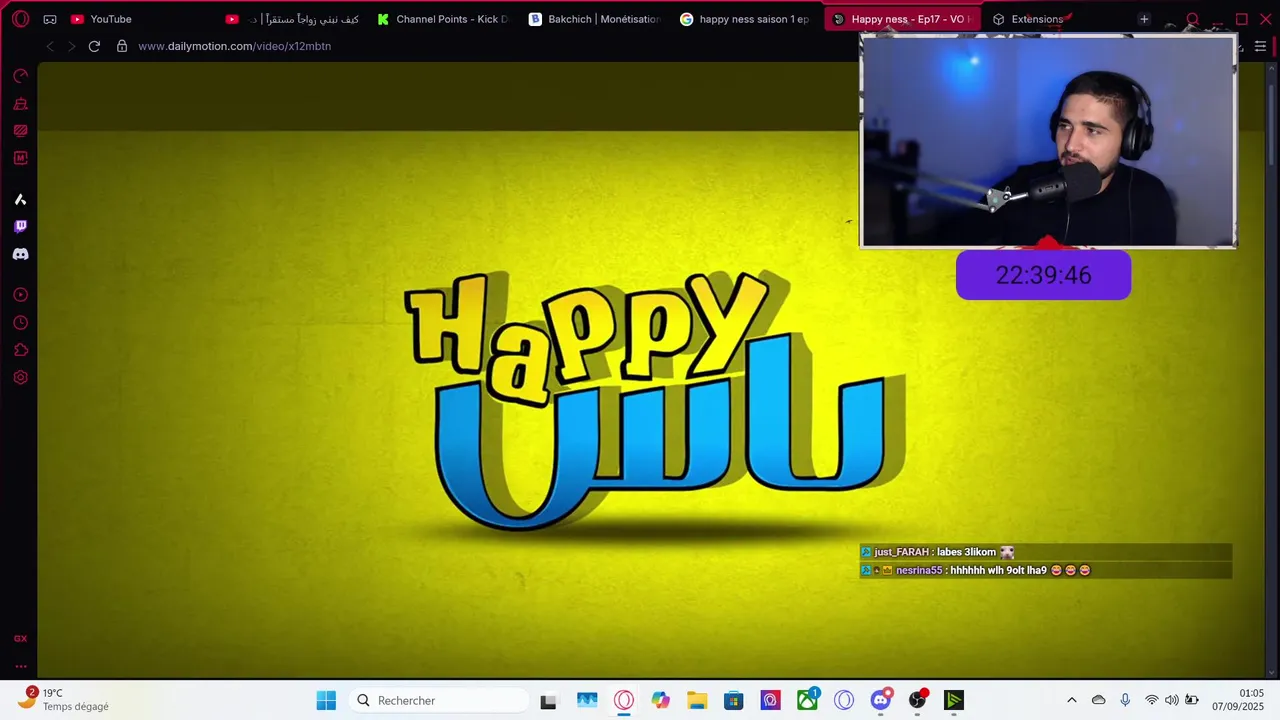This screenshot has height=720, width=1280.
Task: Open Wi-Fi network tray icon
Action: point(1152,700)
